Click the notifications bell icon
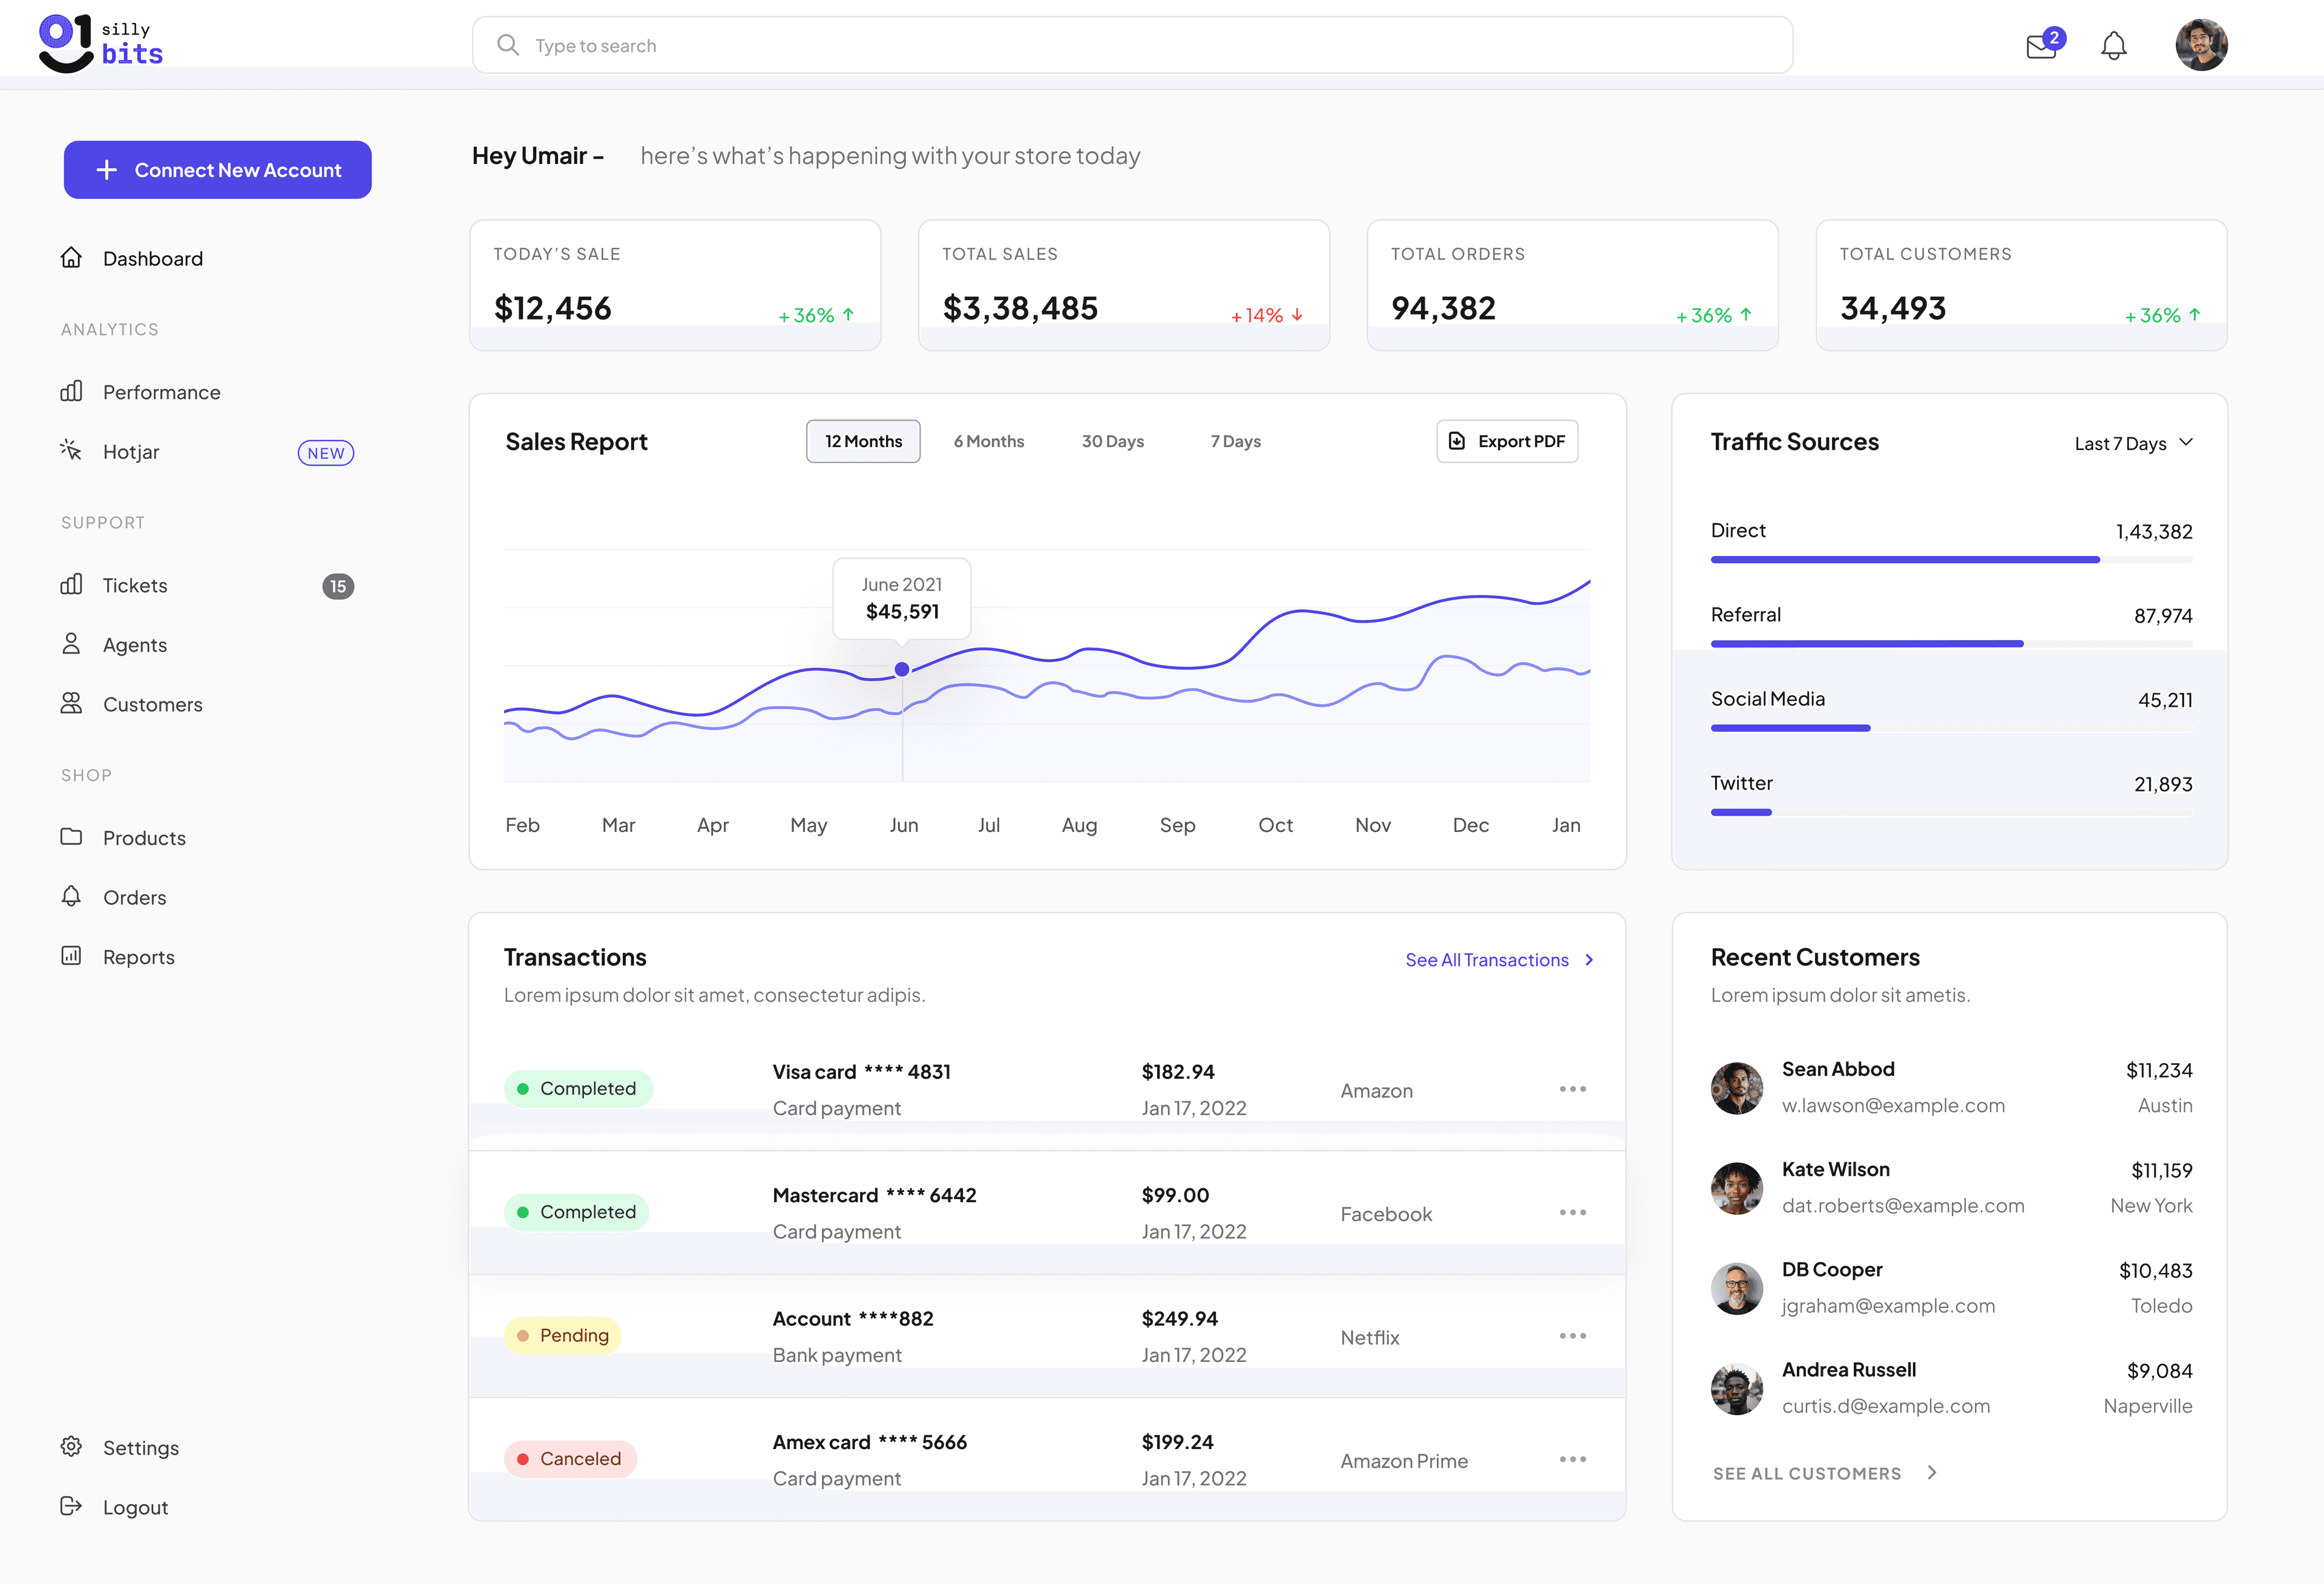 point(2113,46)
